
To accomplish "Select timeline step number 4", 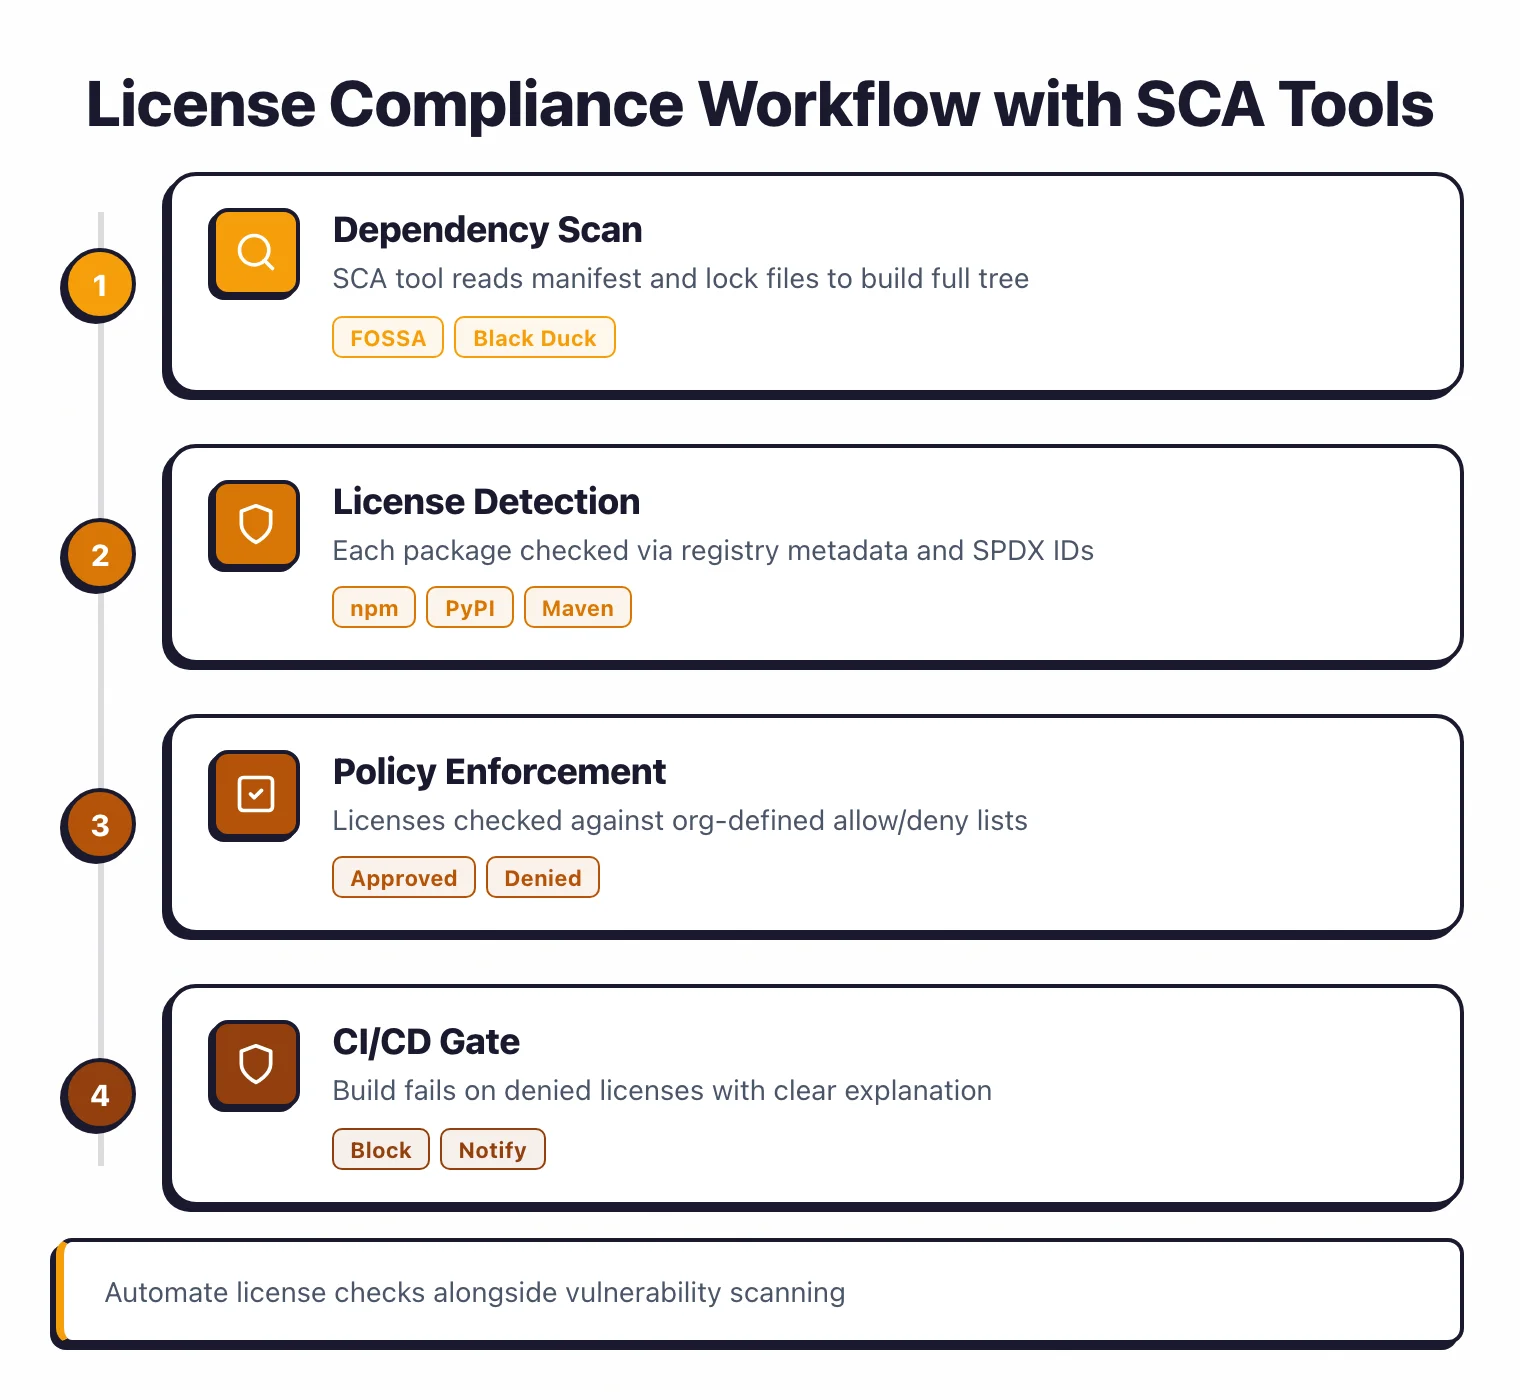I will click(98, 1095).
